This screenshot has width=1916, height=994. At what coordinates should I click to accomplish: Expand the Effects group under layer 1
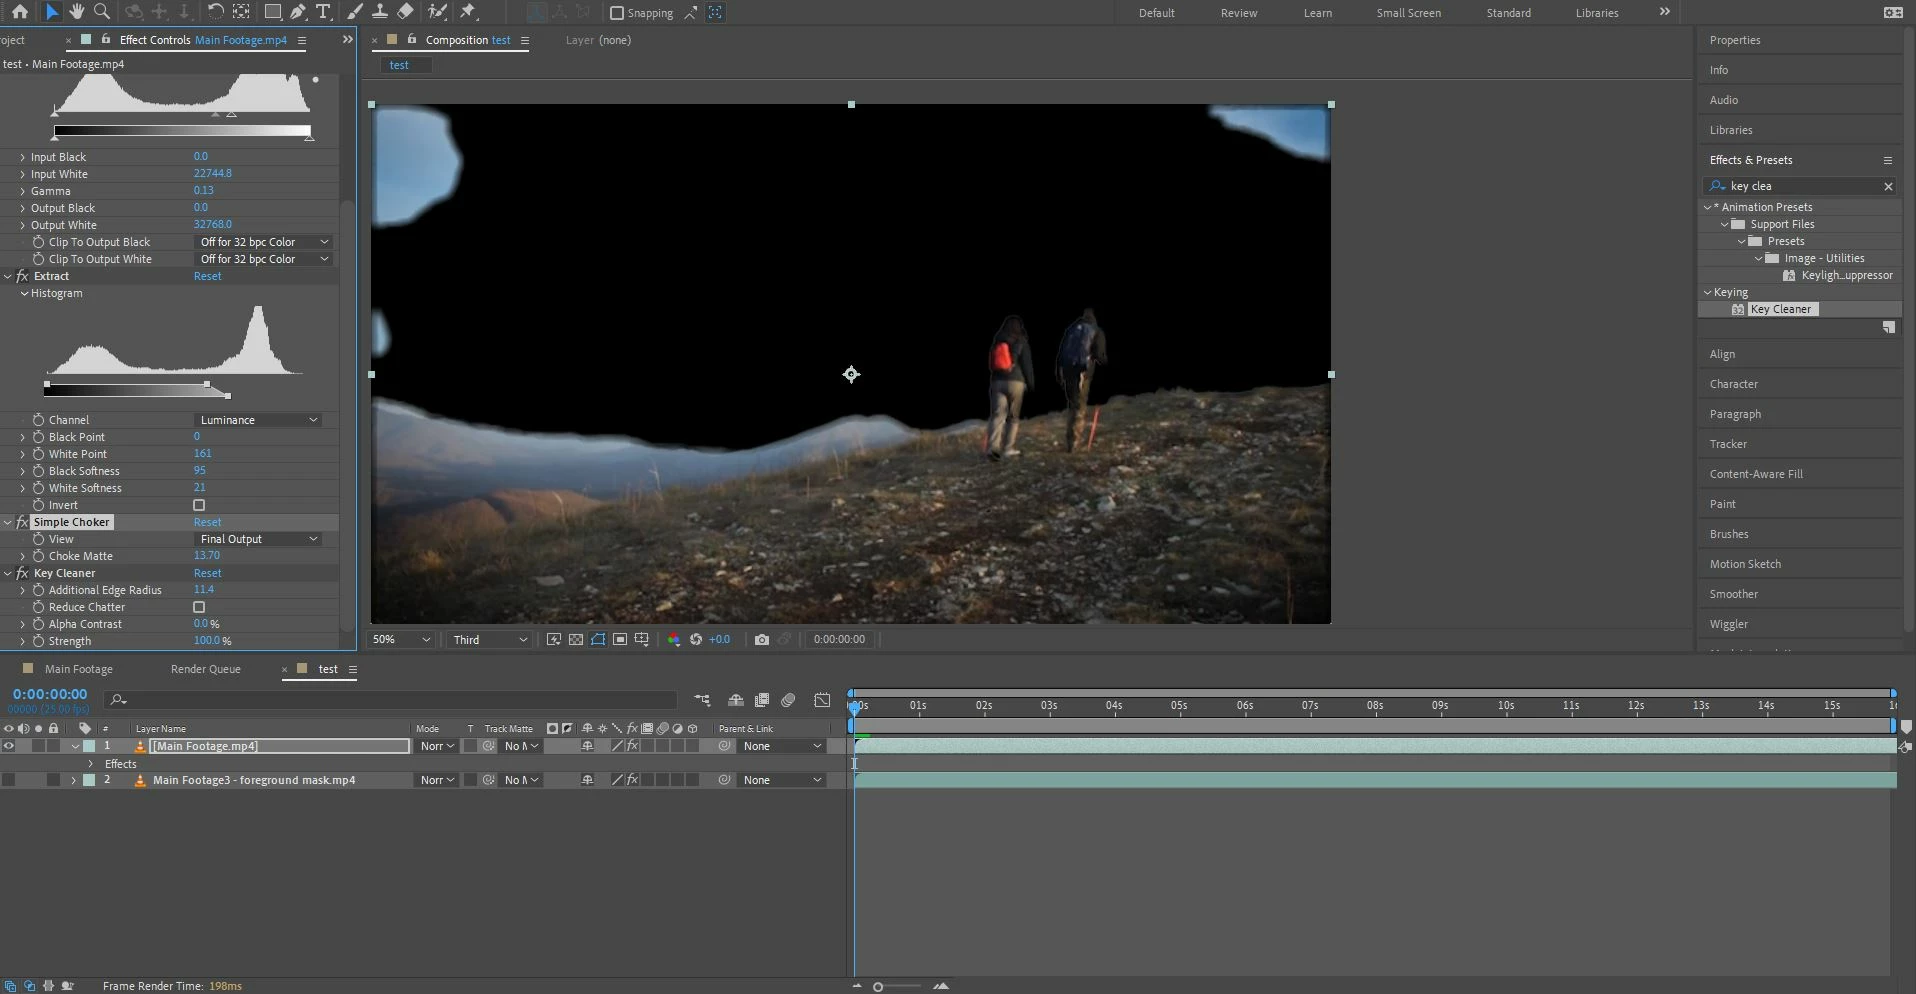click(x=91, y=764)
